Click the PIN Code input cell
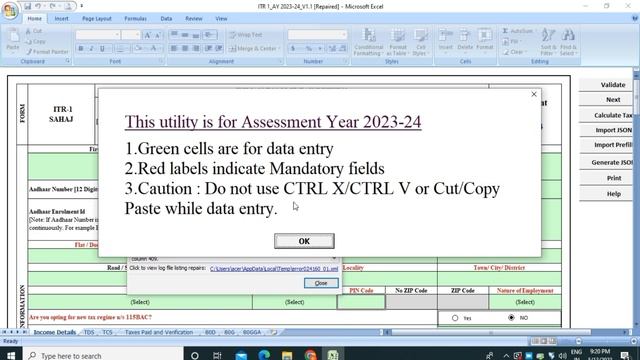 (x=361, y=302)
